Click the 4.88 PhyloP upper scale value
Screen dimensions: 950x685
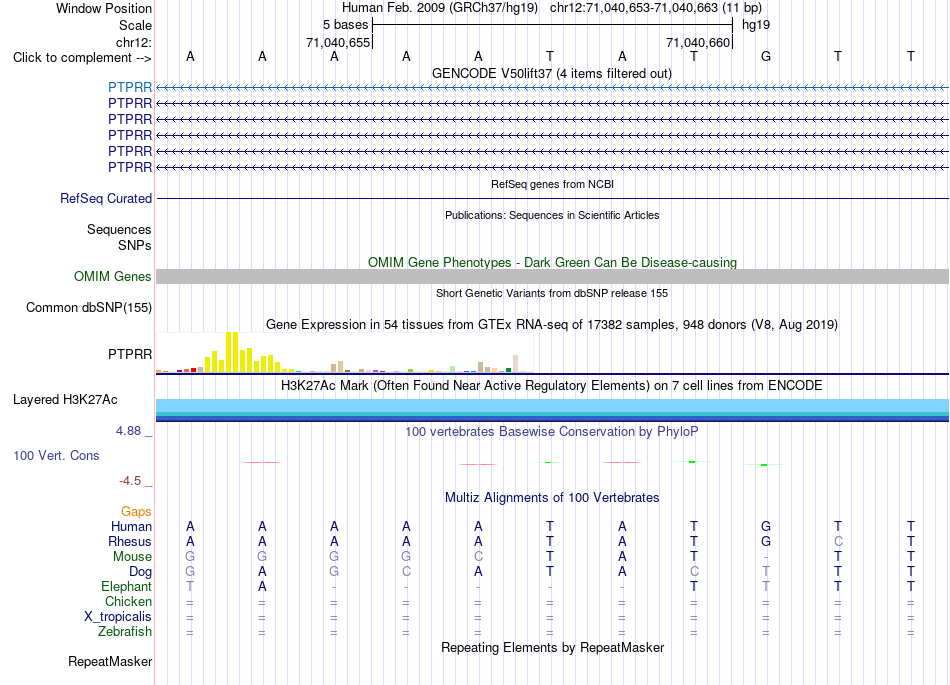point(128,431)
